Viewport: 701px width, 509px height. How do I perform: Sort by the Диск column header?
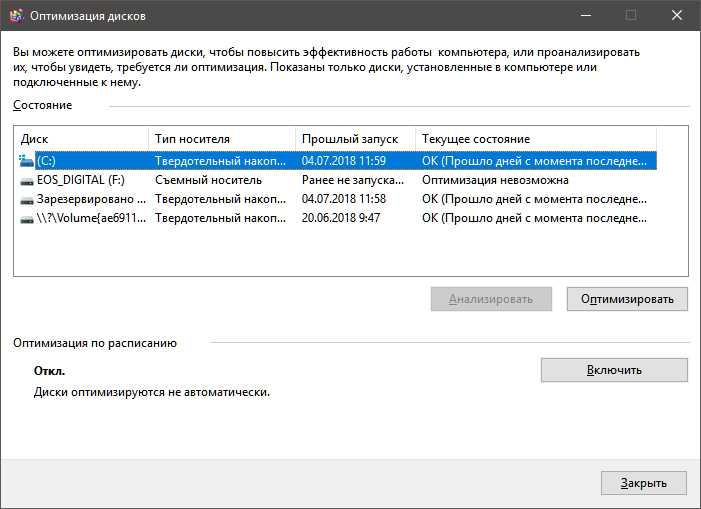click(x=81, y=139)
